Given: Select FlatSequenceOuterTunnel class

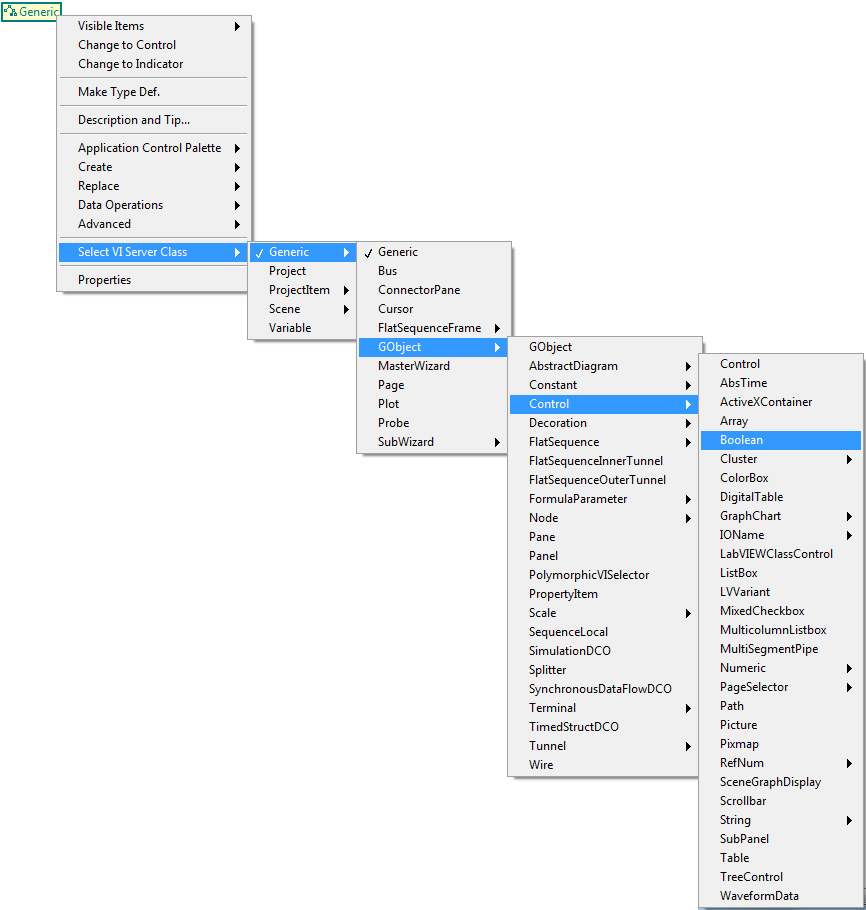Looking at the screenshot, I should [604, 480].
